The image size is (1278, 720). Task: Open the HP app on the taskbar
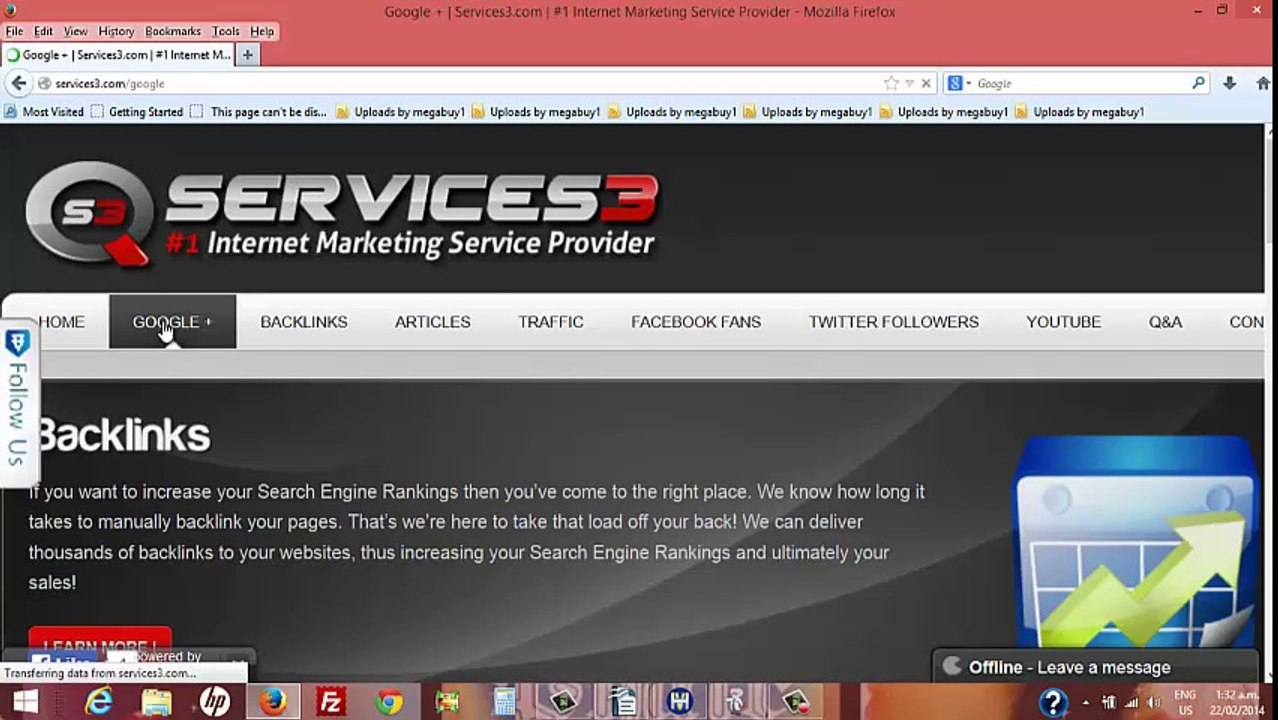(x=214, y=702)
